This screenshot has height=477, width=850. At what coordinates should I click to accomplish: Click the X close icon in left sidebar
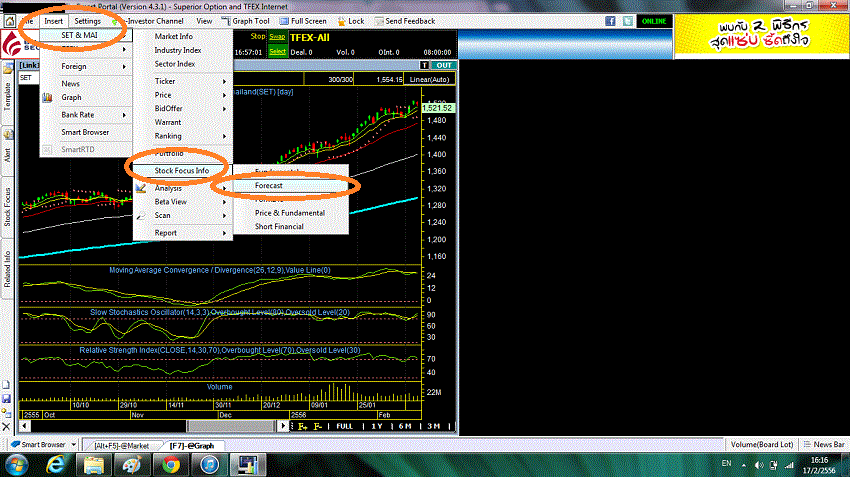(x=7, y=427)
